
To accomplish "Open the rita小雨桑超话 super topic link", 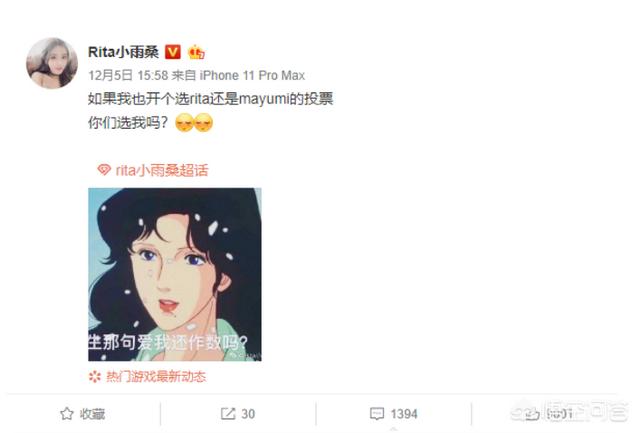I will (x=162, y=170).
